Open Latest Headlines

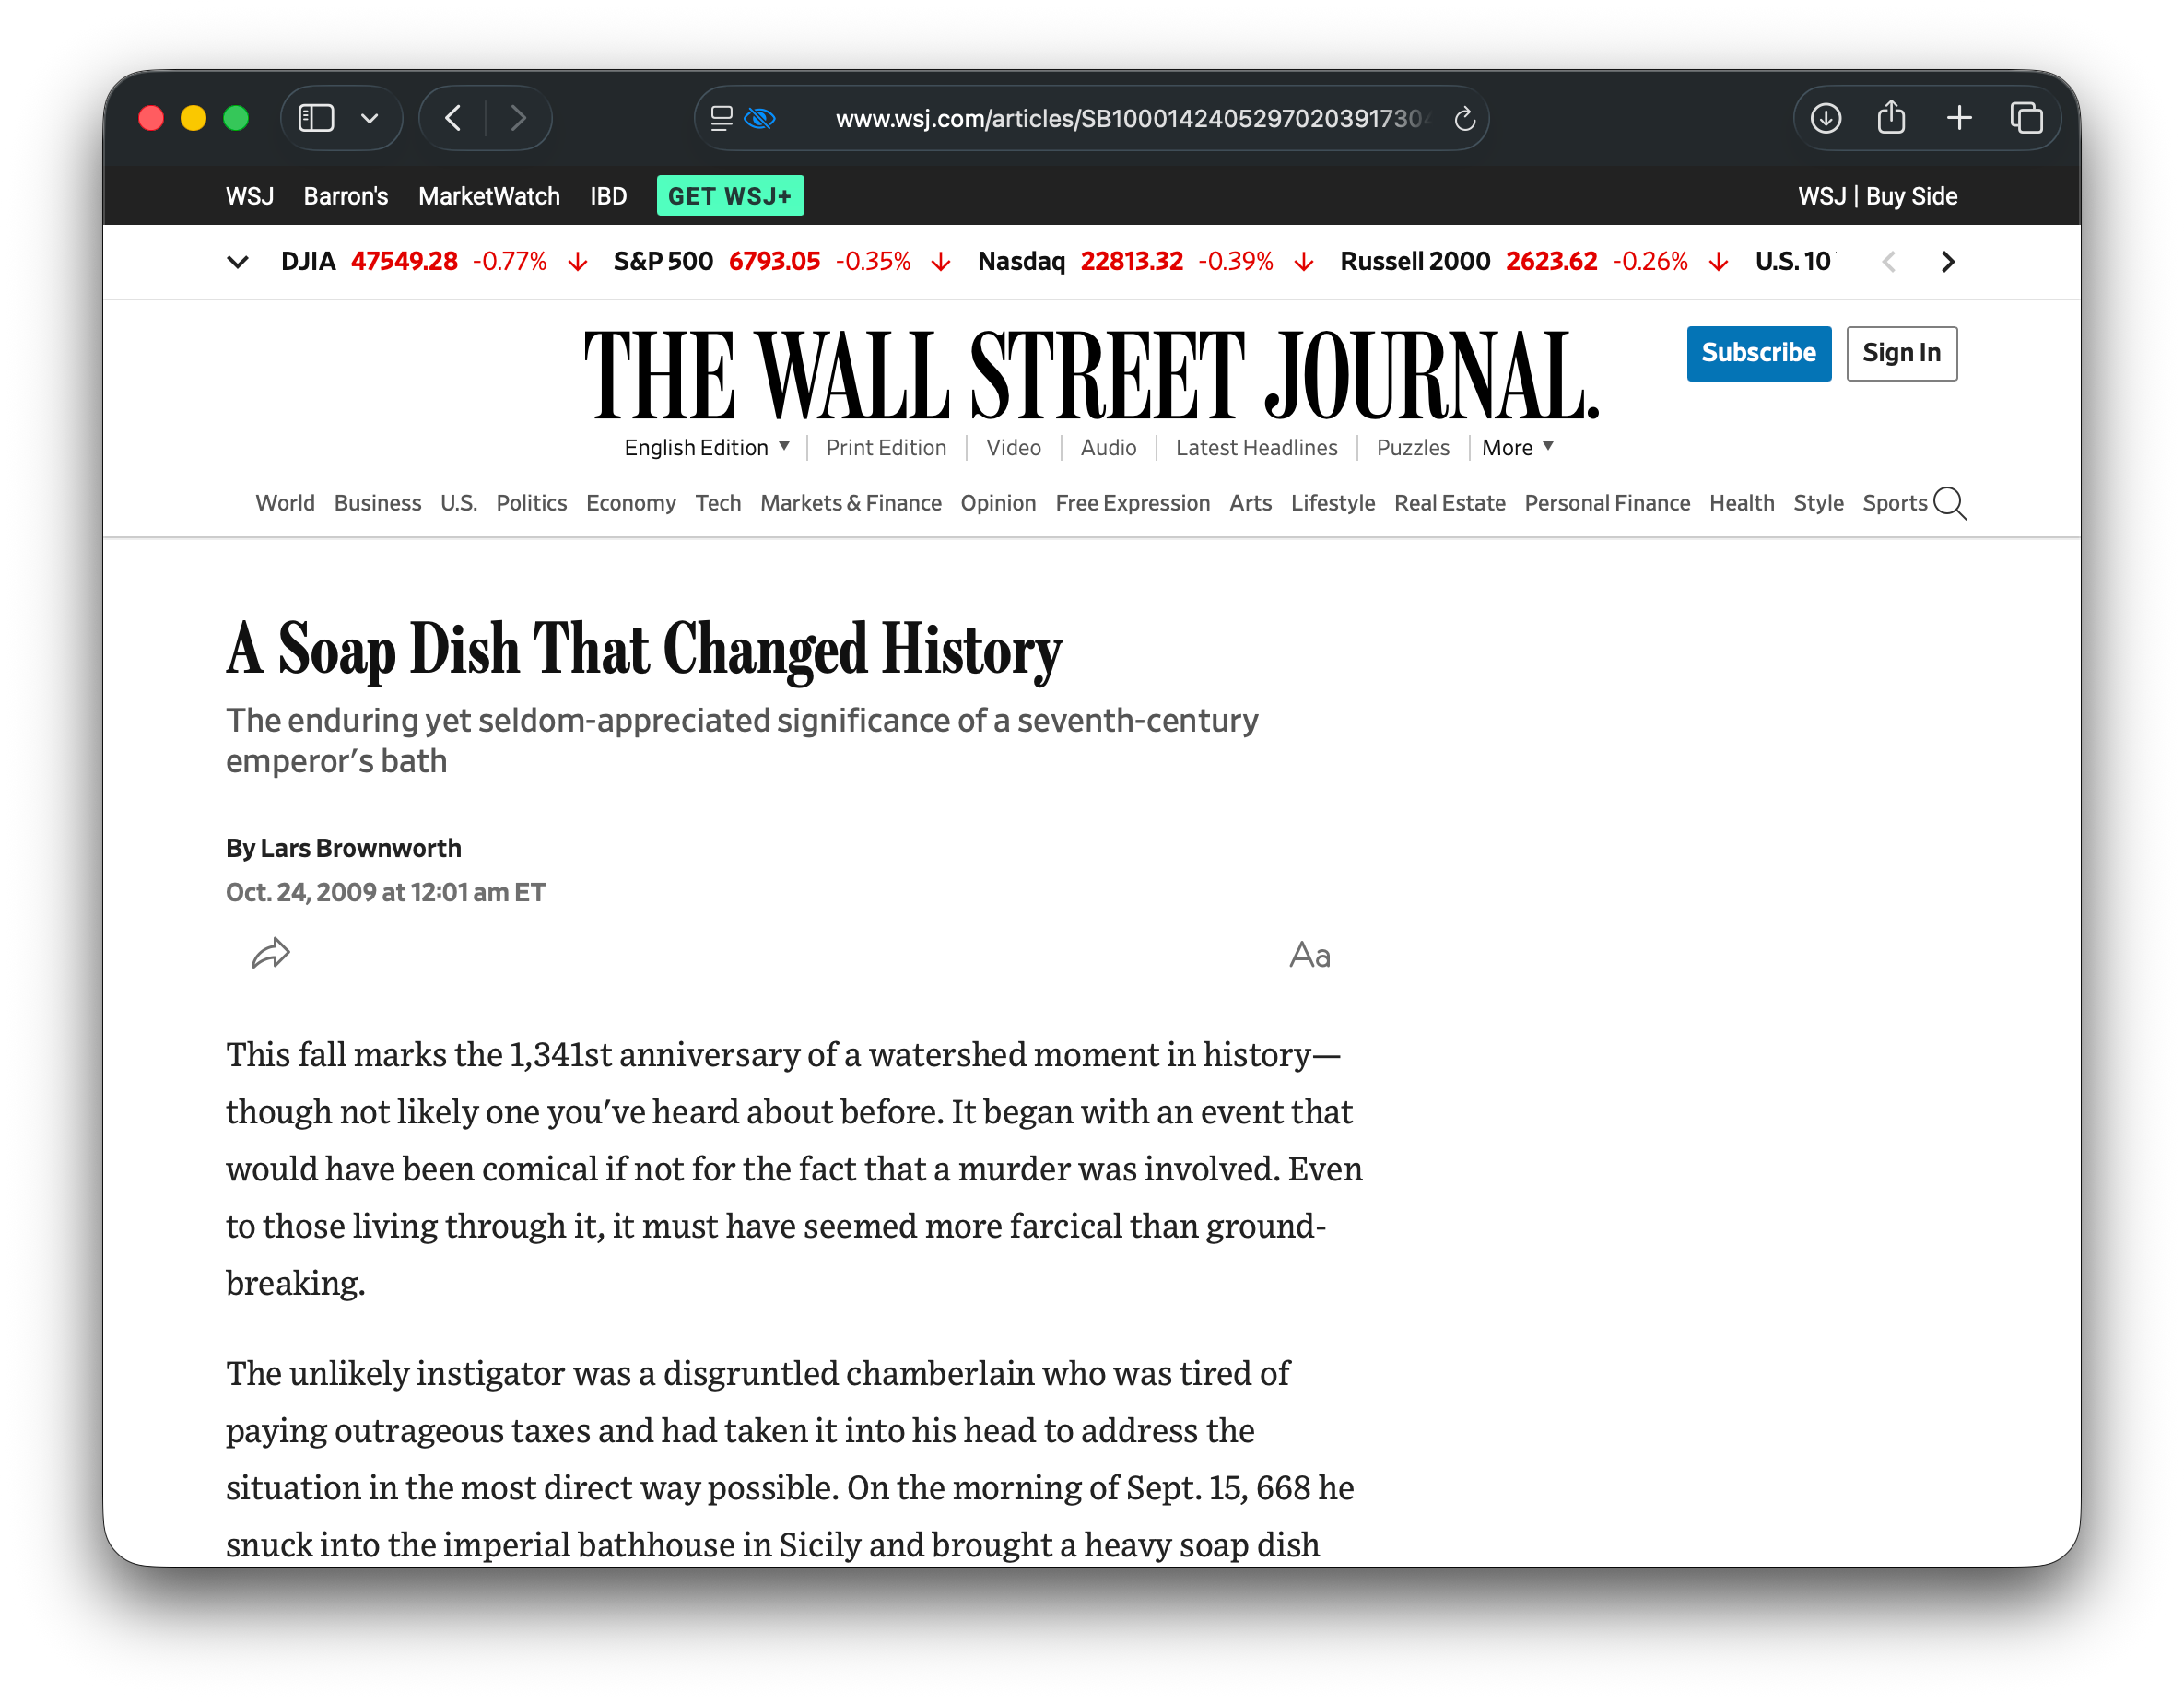click(x=1256, y=448)
